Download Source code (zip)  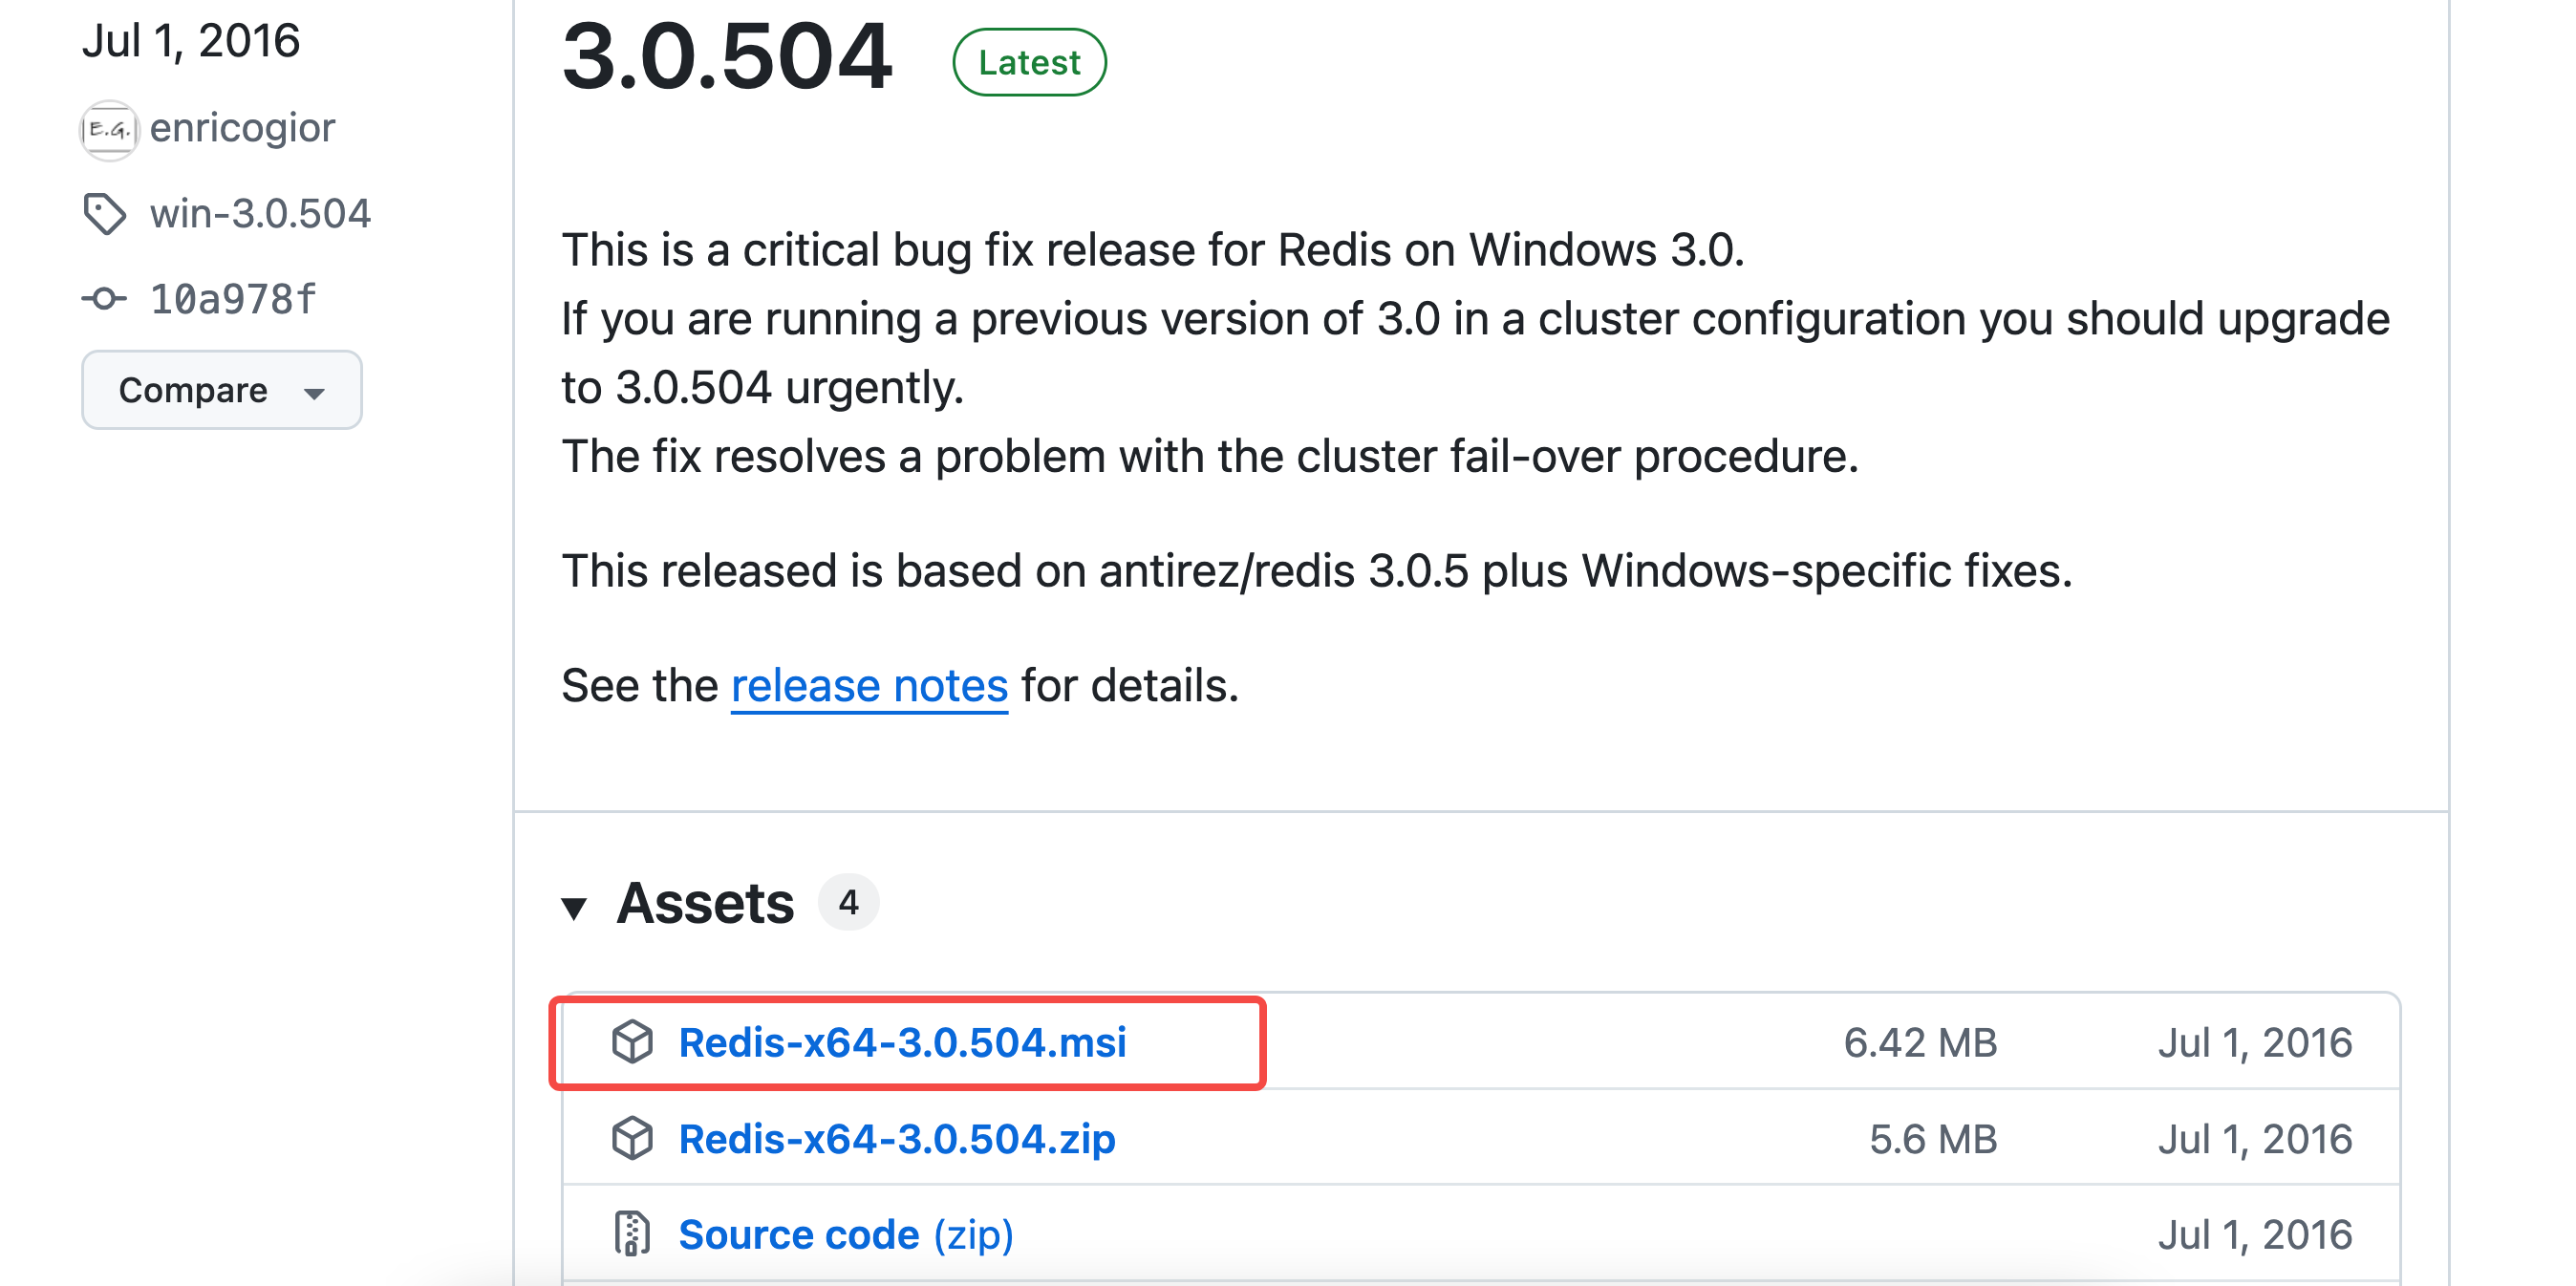point(846,1234)
